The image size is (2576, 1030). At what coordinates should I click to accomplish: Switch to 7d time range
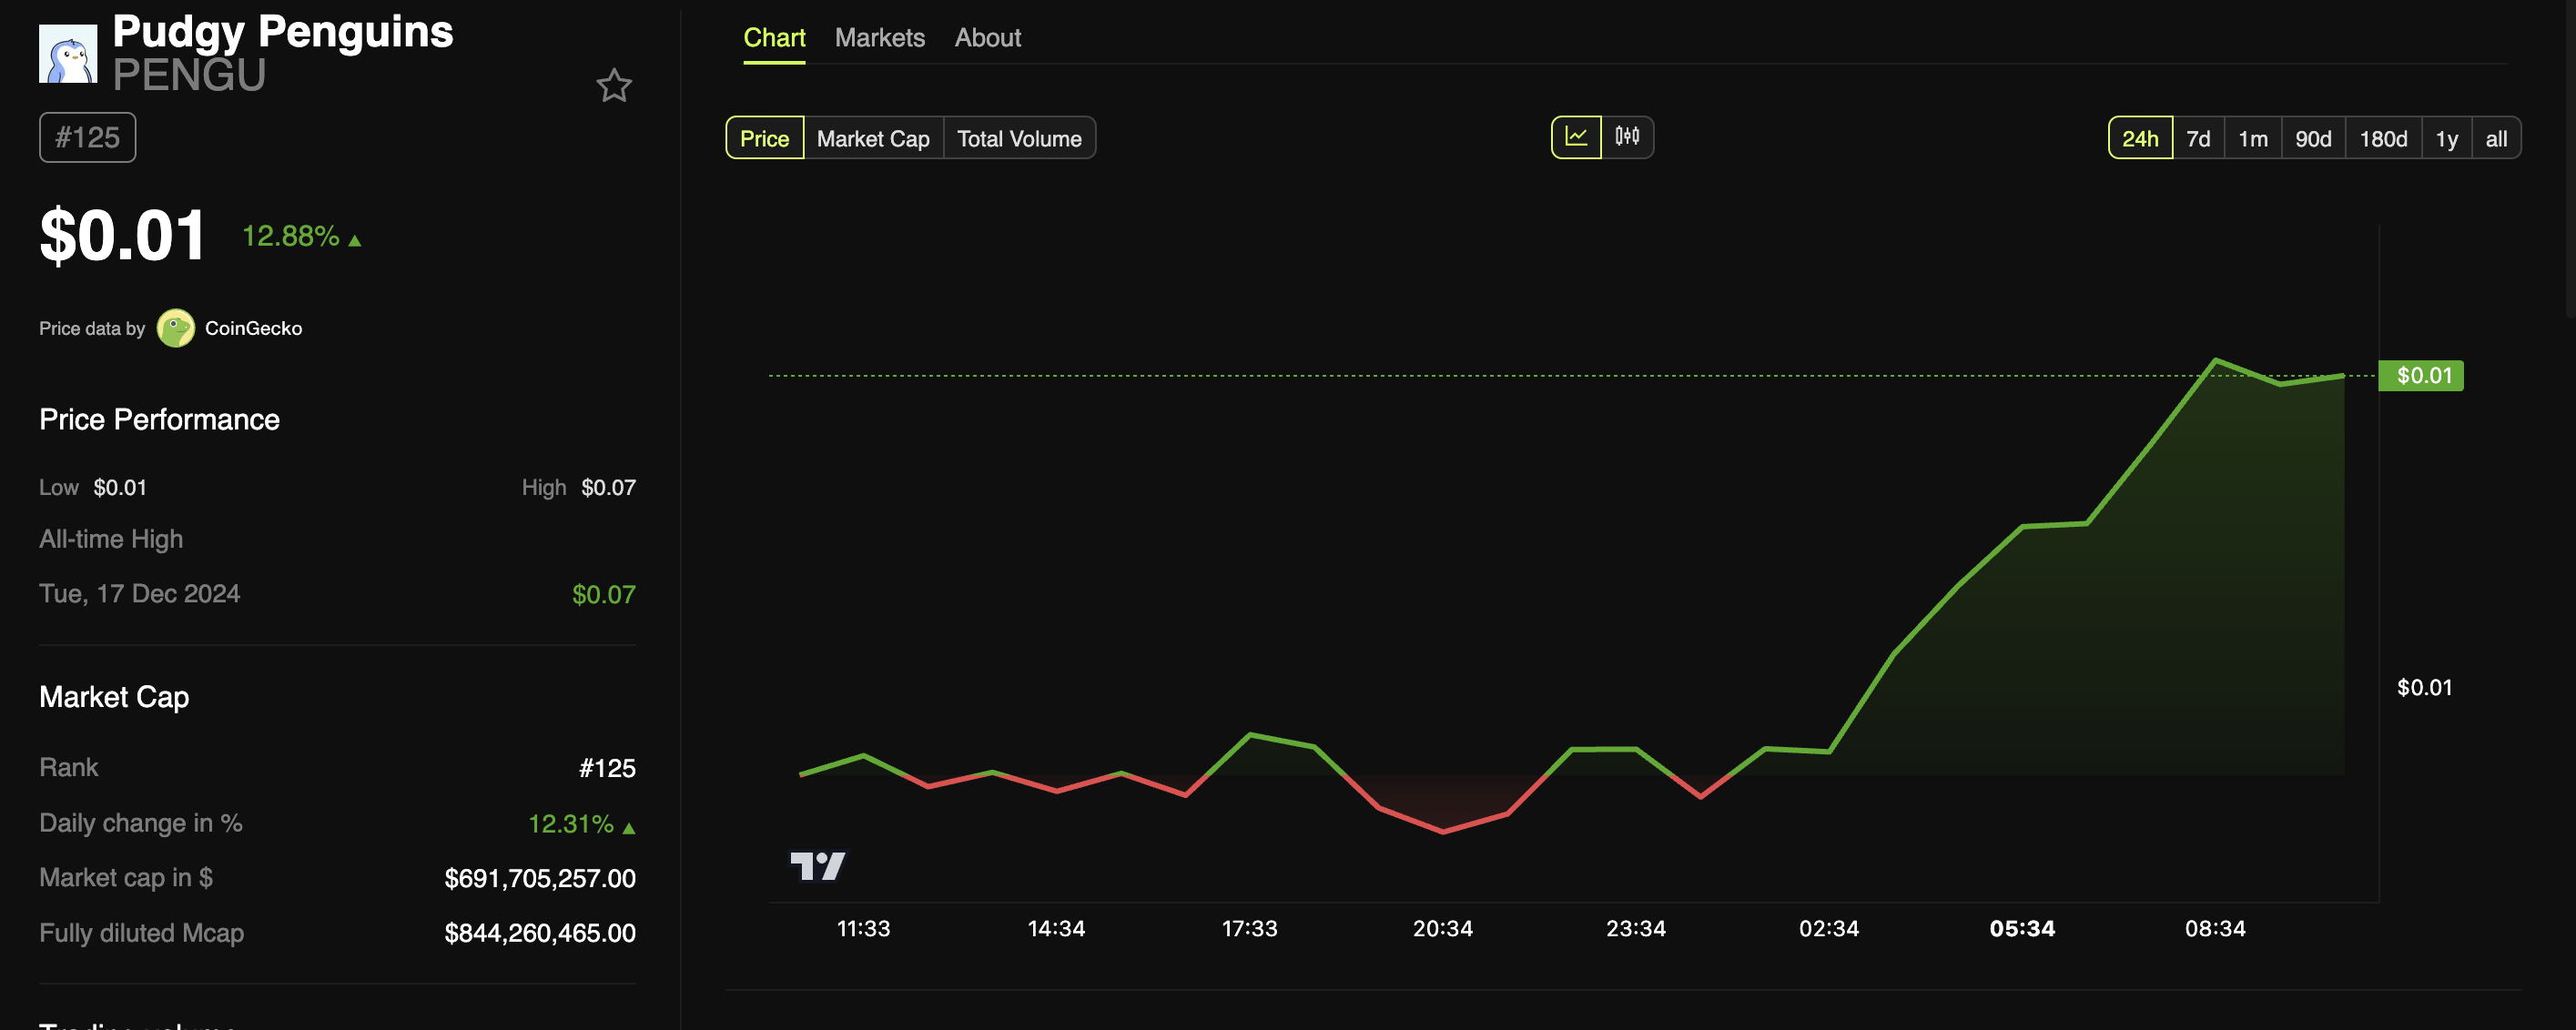coord(2198,136)
